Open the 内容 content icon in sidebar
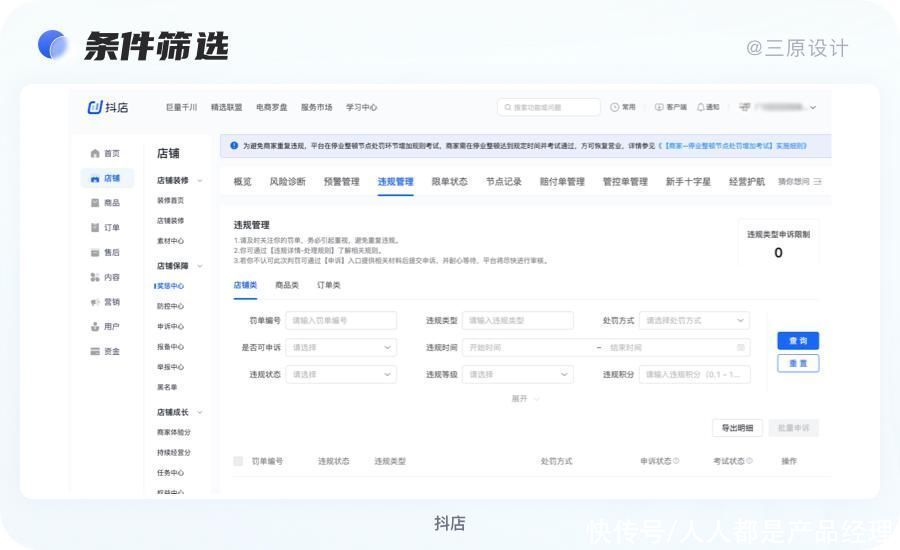 [95, 277]
